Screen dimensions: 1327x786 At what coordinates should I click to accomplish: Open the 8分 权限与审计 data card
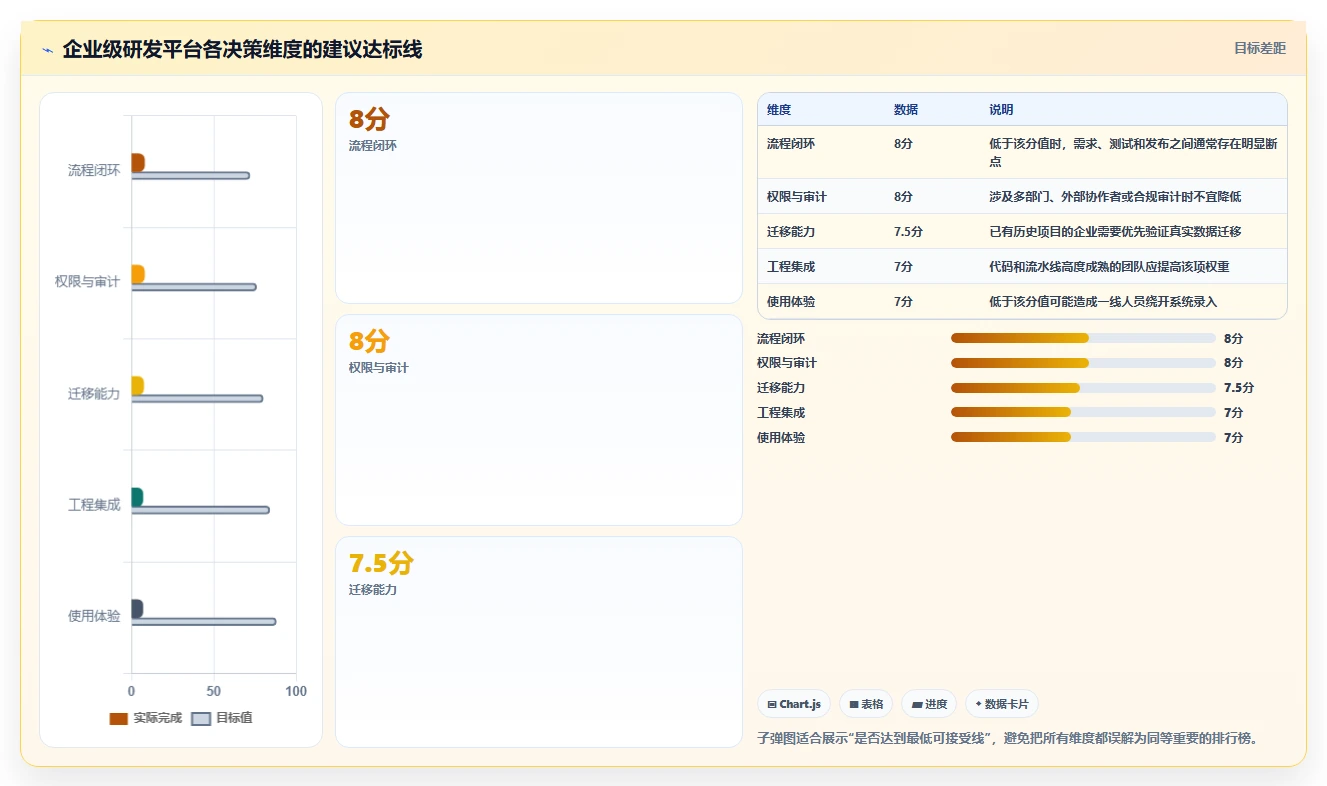539,420
